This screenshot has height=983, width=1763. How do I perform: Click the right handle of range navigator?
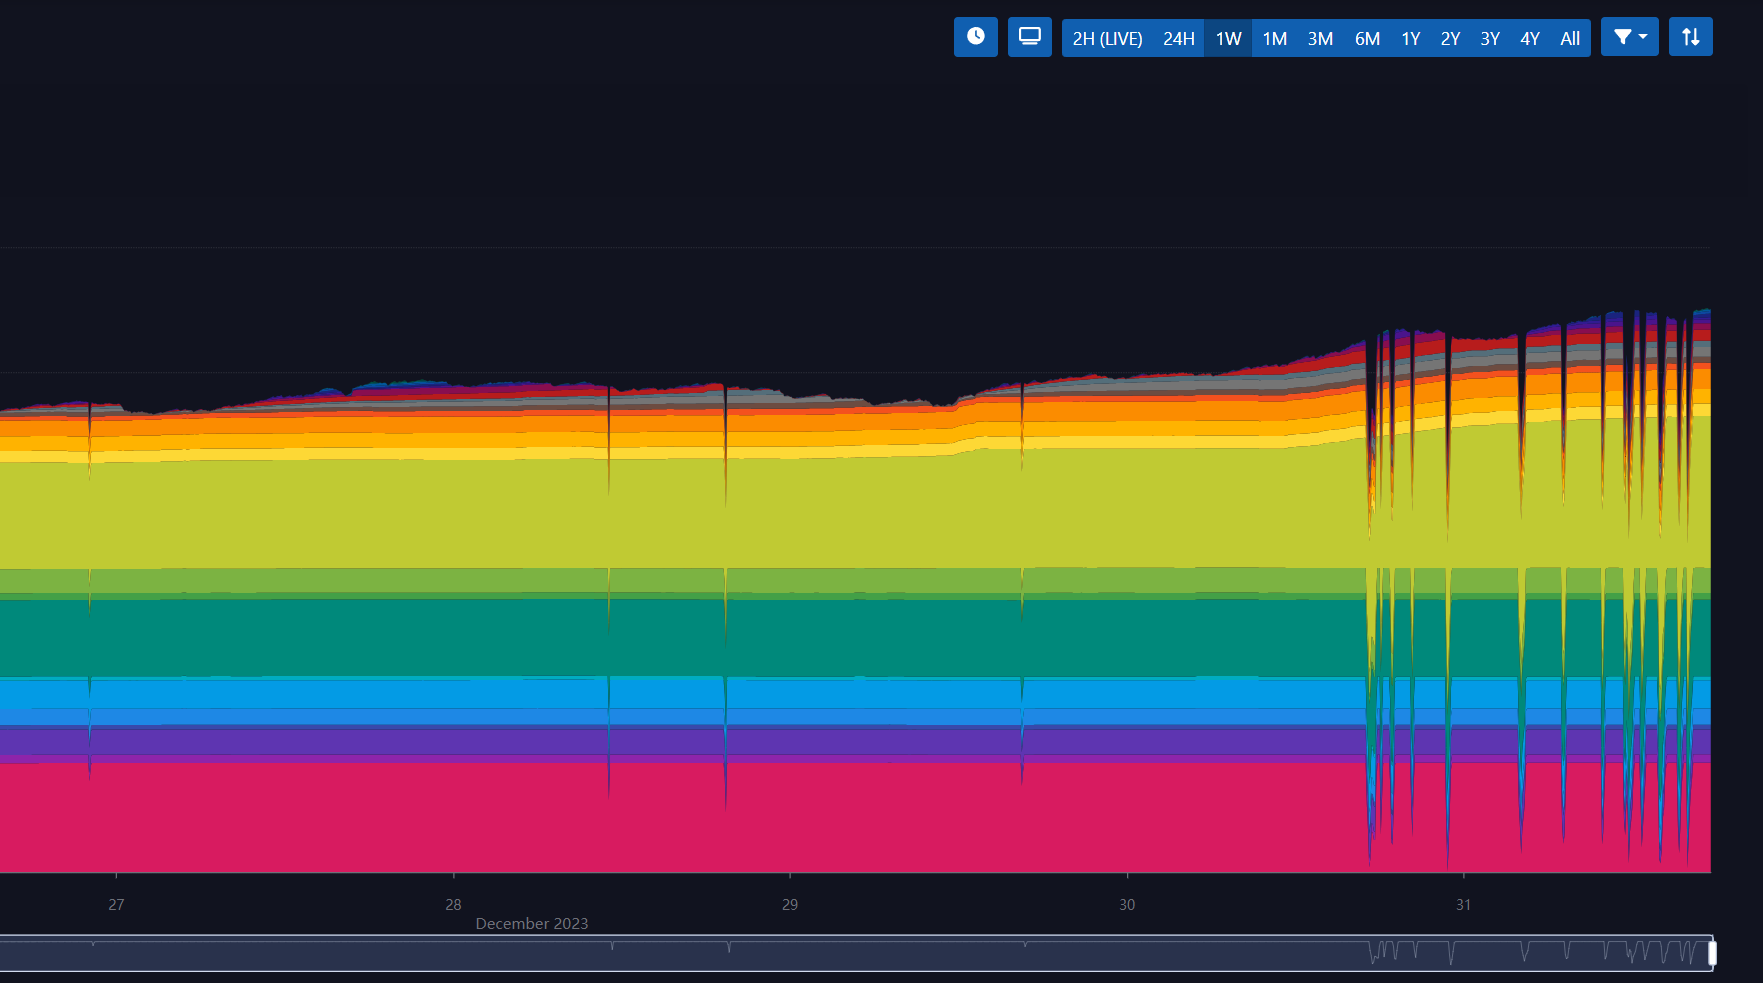click(x=1712, y=954)
